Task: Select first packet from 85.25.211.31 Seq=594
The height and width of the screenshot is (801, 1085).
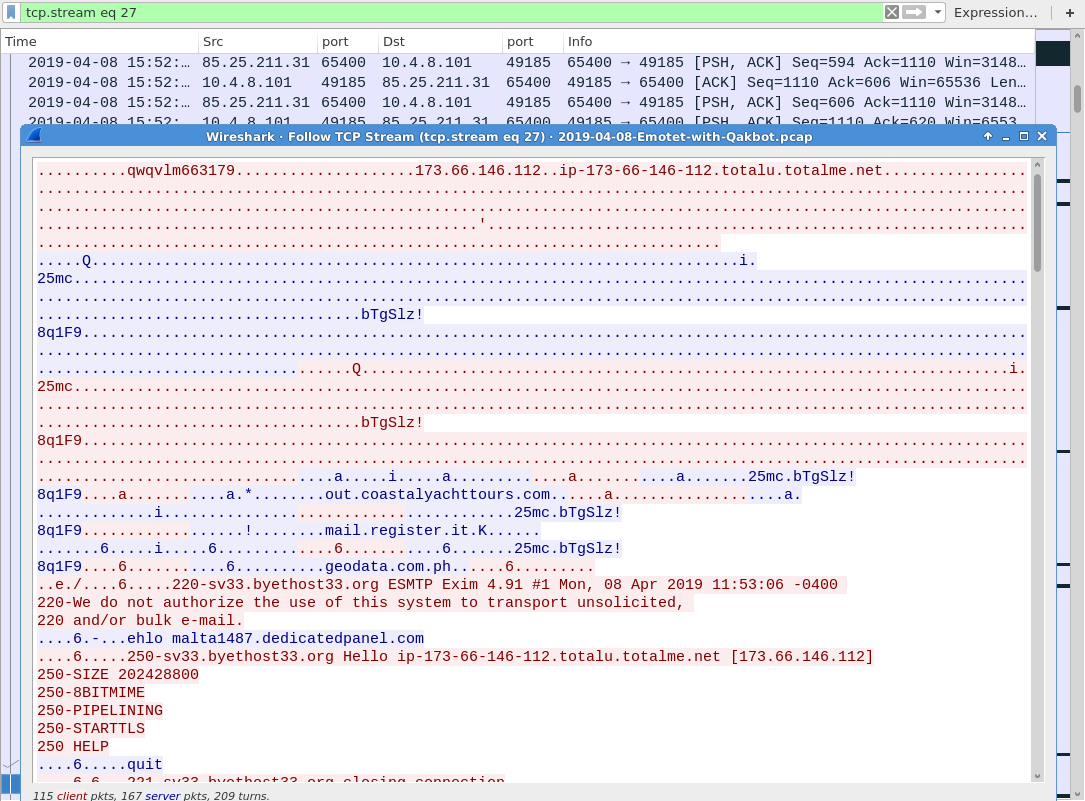Action: (518, 62)
